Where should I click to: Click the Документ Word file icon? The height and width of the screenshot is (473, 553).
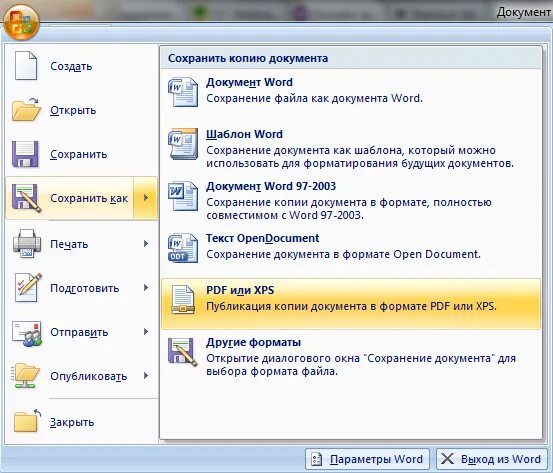(183, 92)
